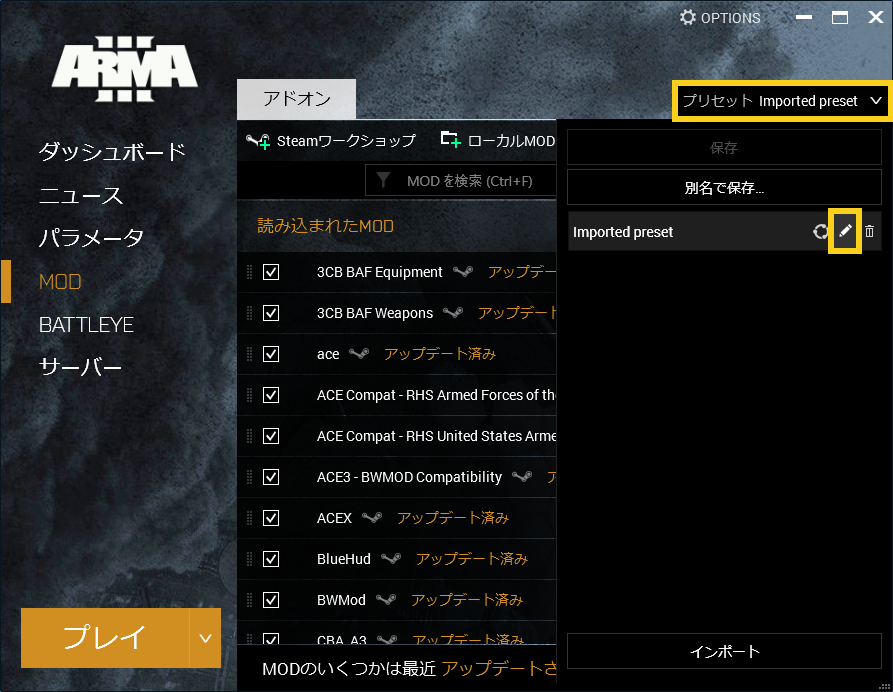
Task: Toggle ACE3 - BWMOD Compatibility checkbox
Action: point(271,477)
